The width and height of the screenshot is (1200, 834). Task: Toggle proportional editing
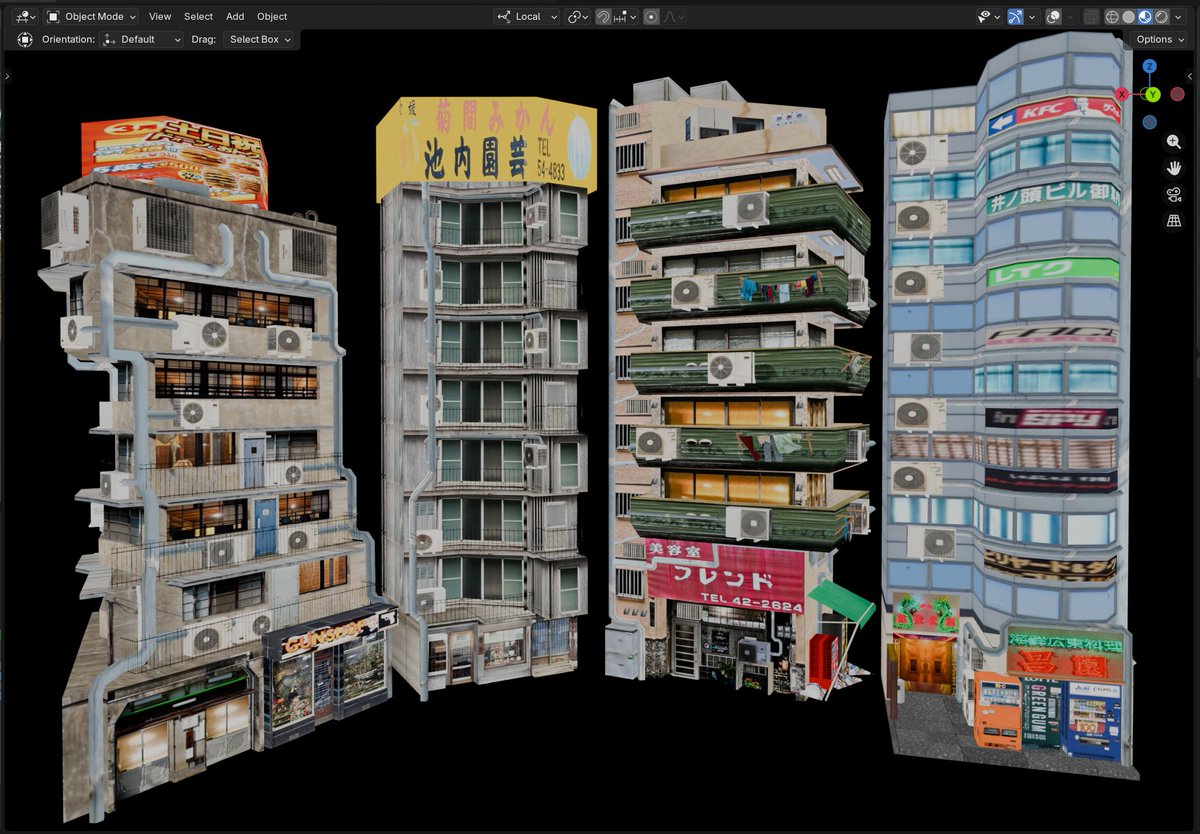pyautogui.click(x=651, y=16)
